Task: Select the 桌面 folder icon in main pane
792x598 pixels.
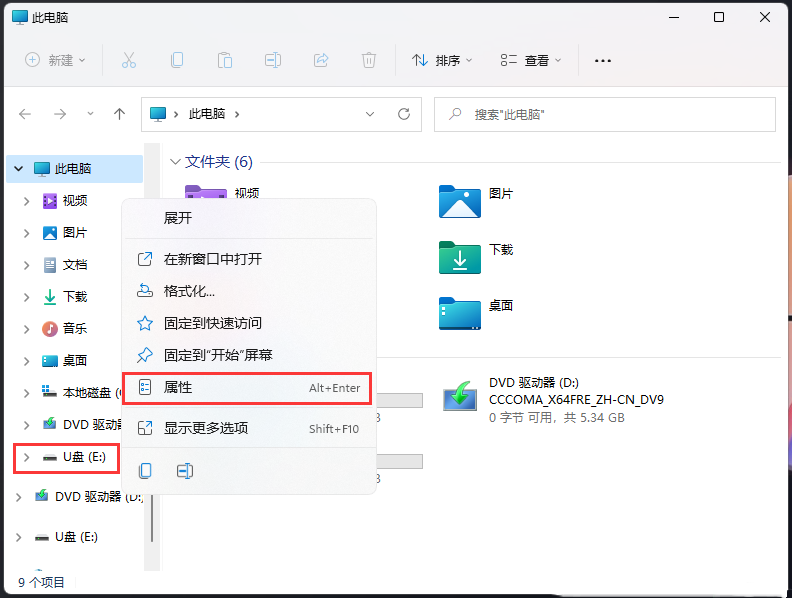Action: [460, 314]
